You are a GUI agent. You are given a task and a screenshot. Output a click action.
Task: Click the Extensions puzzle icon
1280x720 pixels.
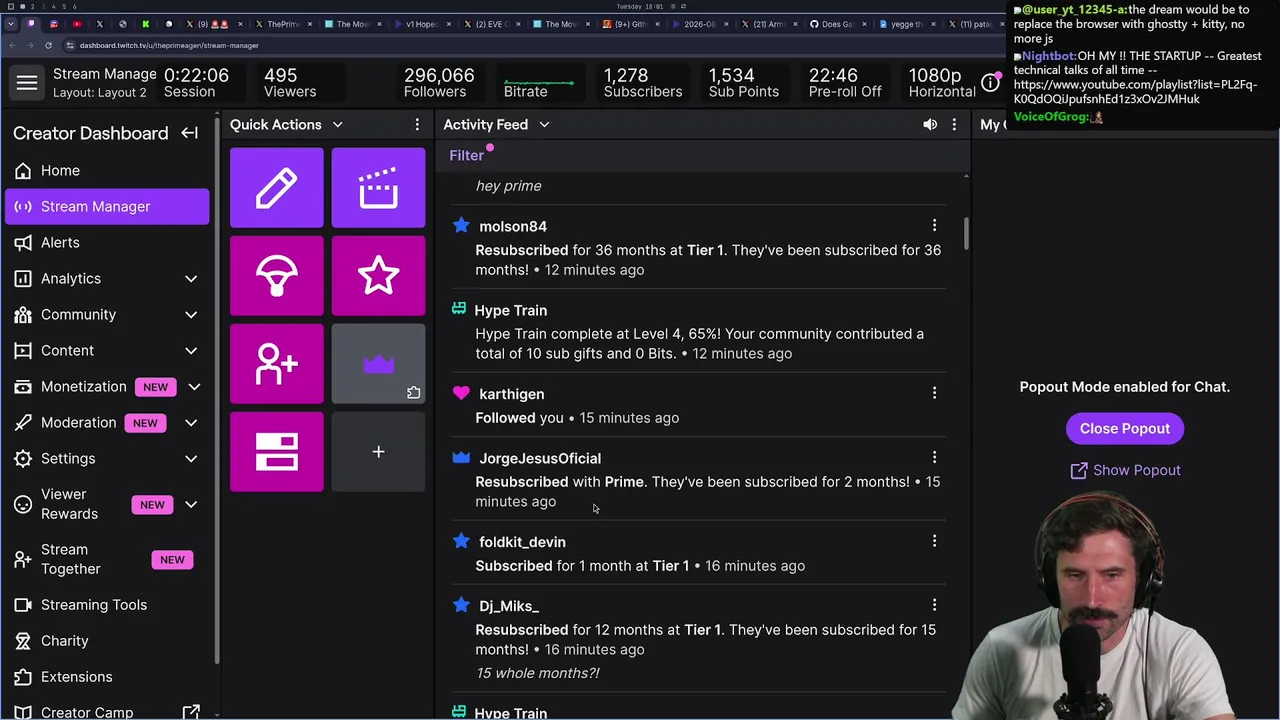[23, 677]
